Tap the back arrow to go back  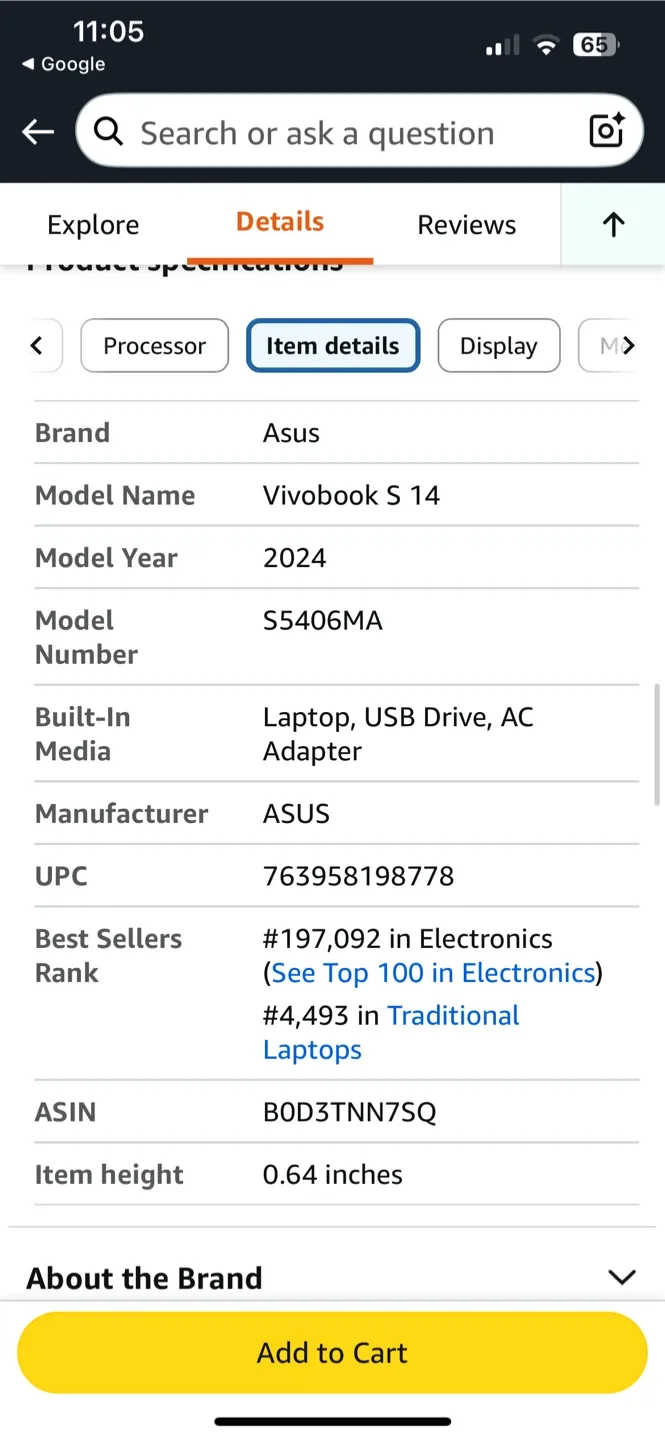pos(37,131)
